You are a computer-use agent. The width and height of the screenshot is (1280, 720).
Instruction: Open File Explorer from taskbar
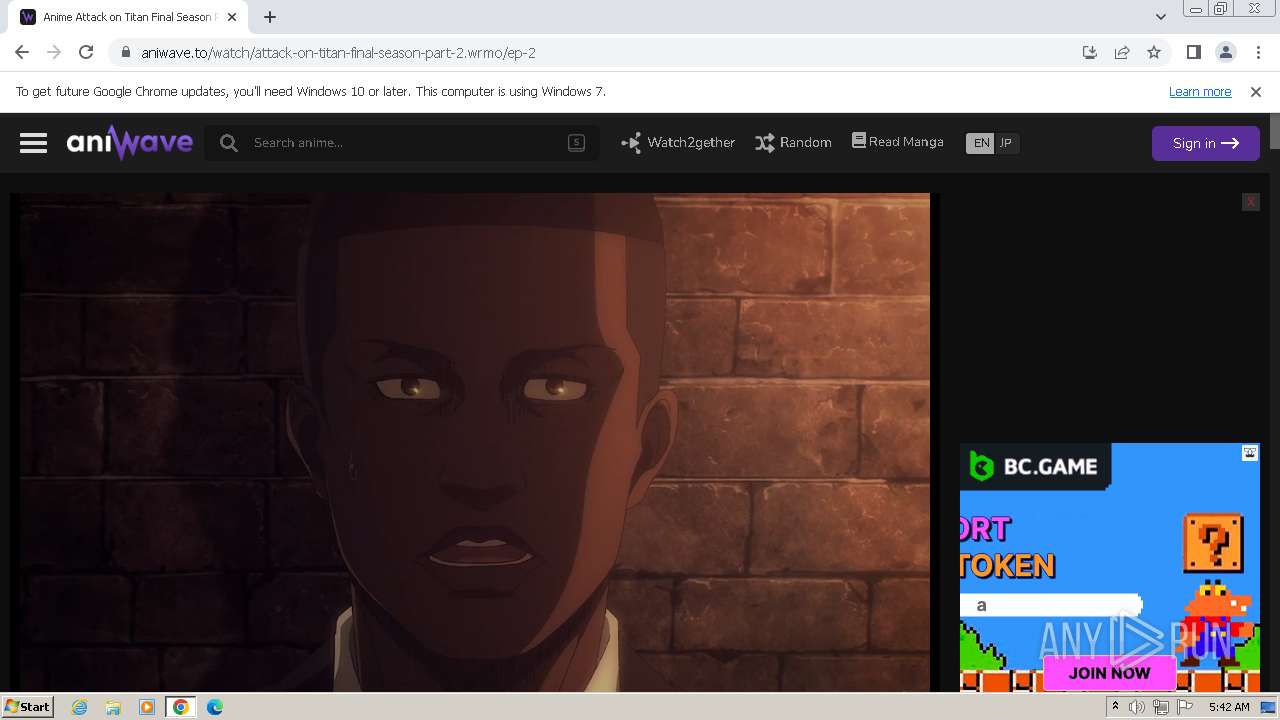coord(113,707)
